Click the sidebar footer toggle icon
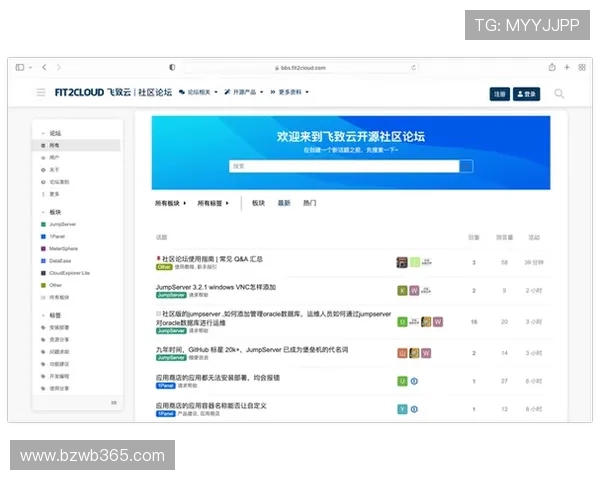Screen dimensions: 600x480 pos(114,403)
